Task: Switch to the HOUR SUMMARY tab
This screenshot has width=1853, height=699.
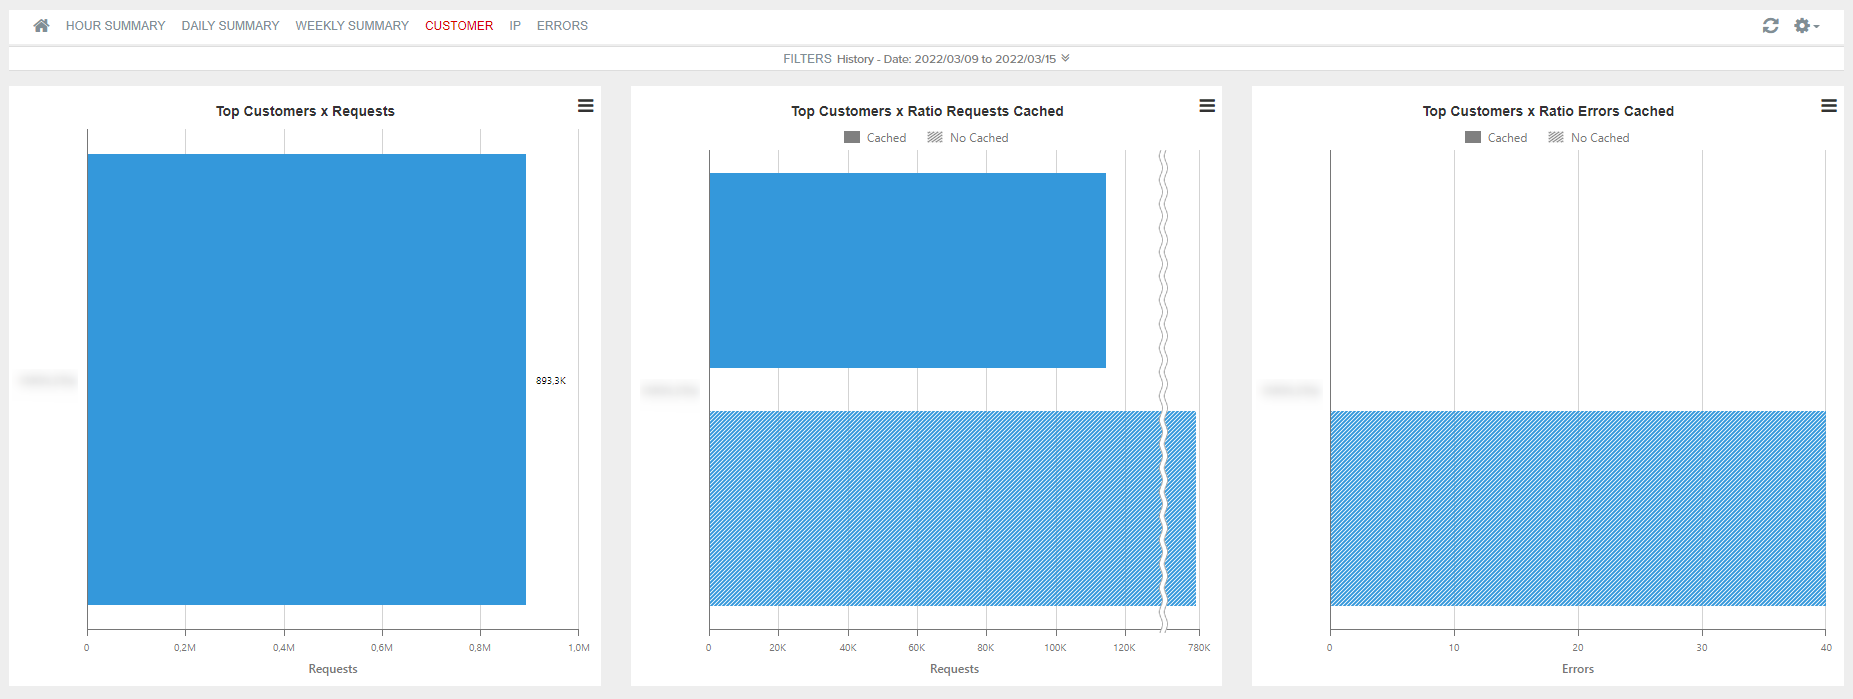Action: coord(115,25)
